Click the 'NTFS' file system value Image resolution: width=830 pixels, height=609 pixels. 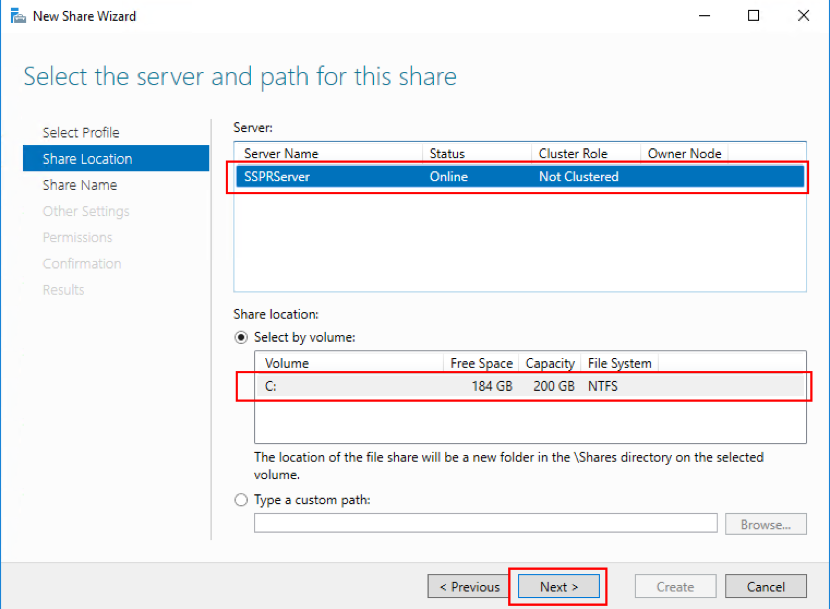(602, 386)
